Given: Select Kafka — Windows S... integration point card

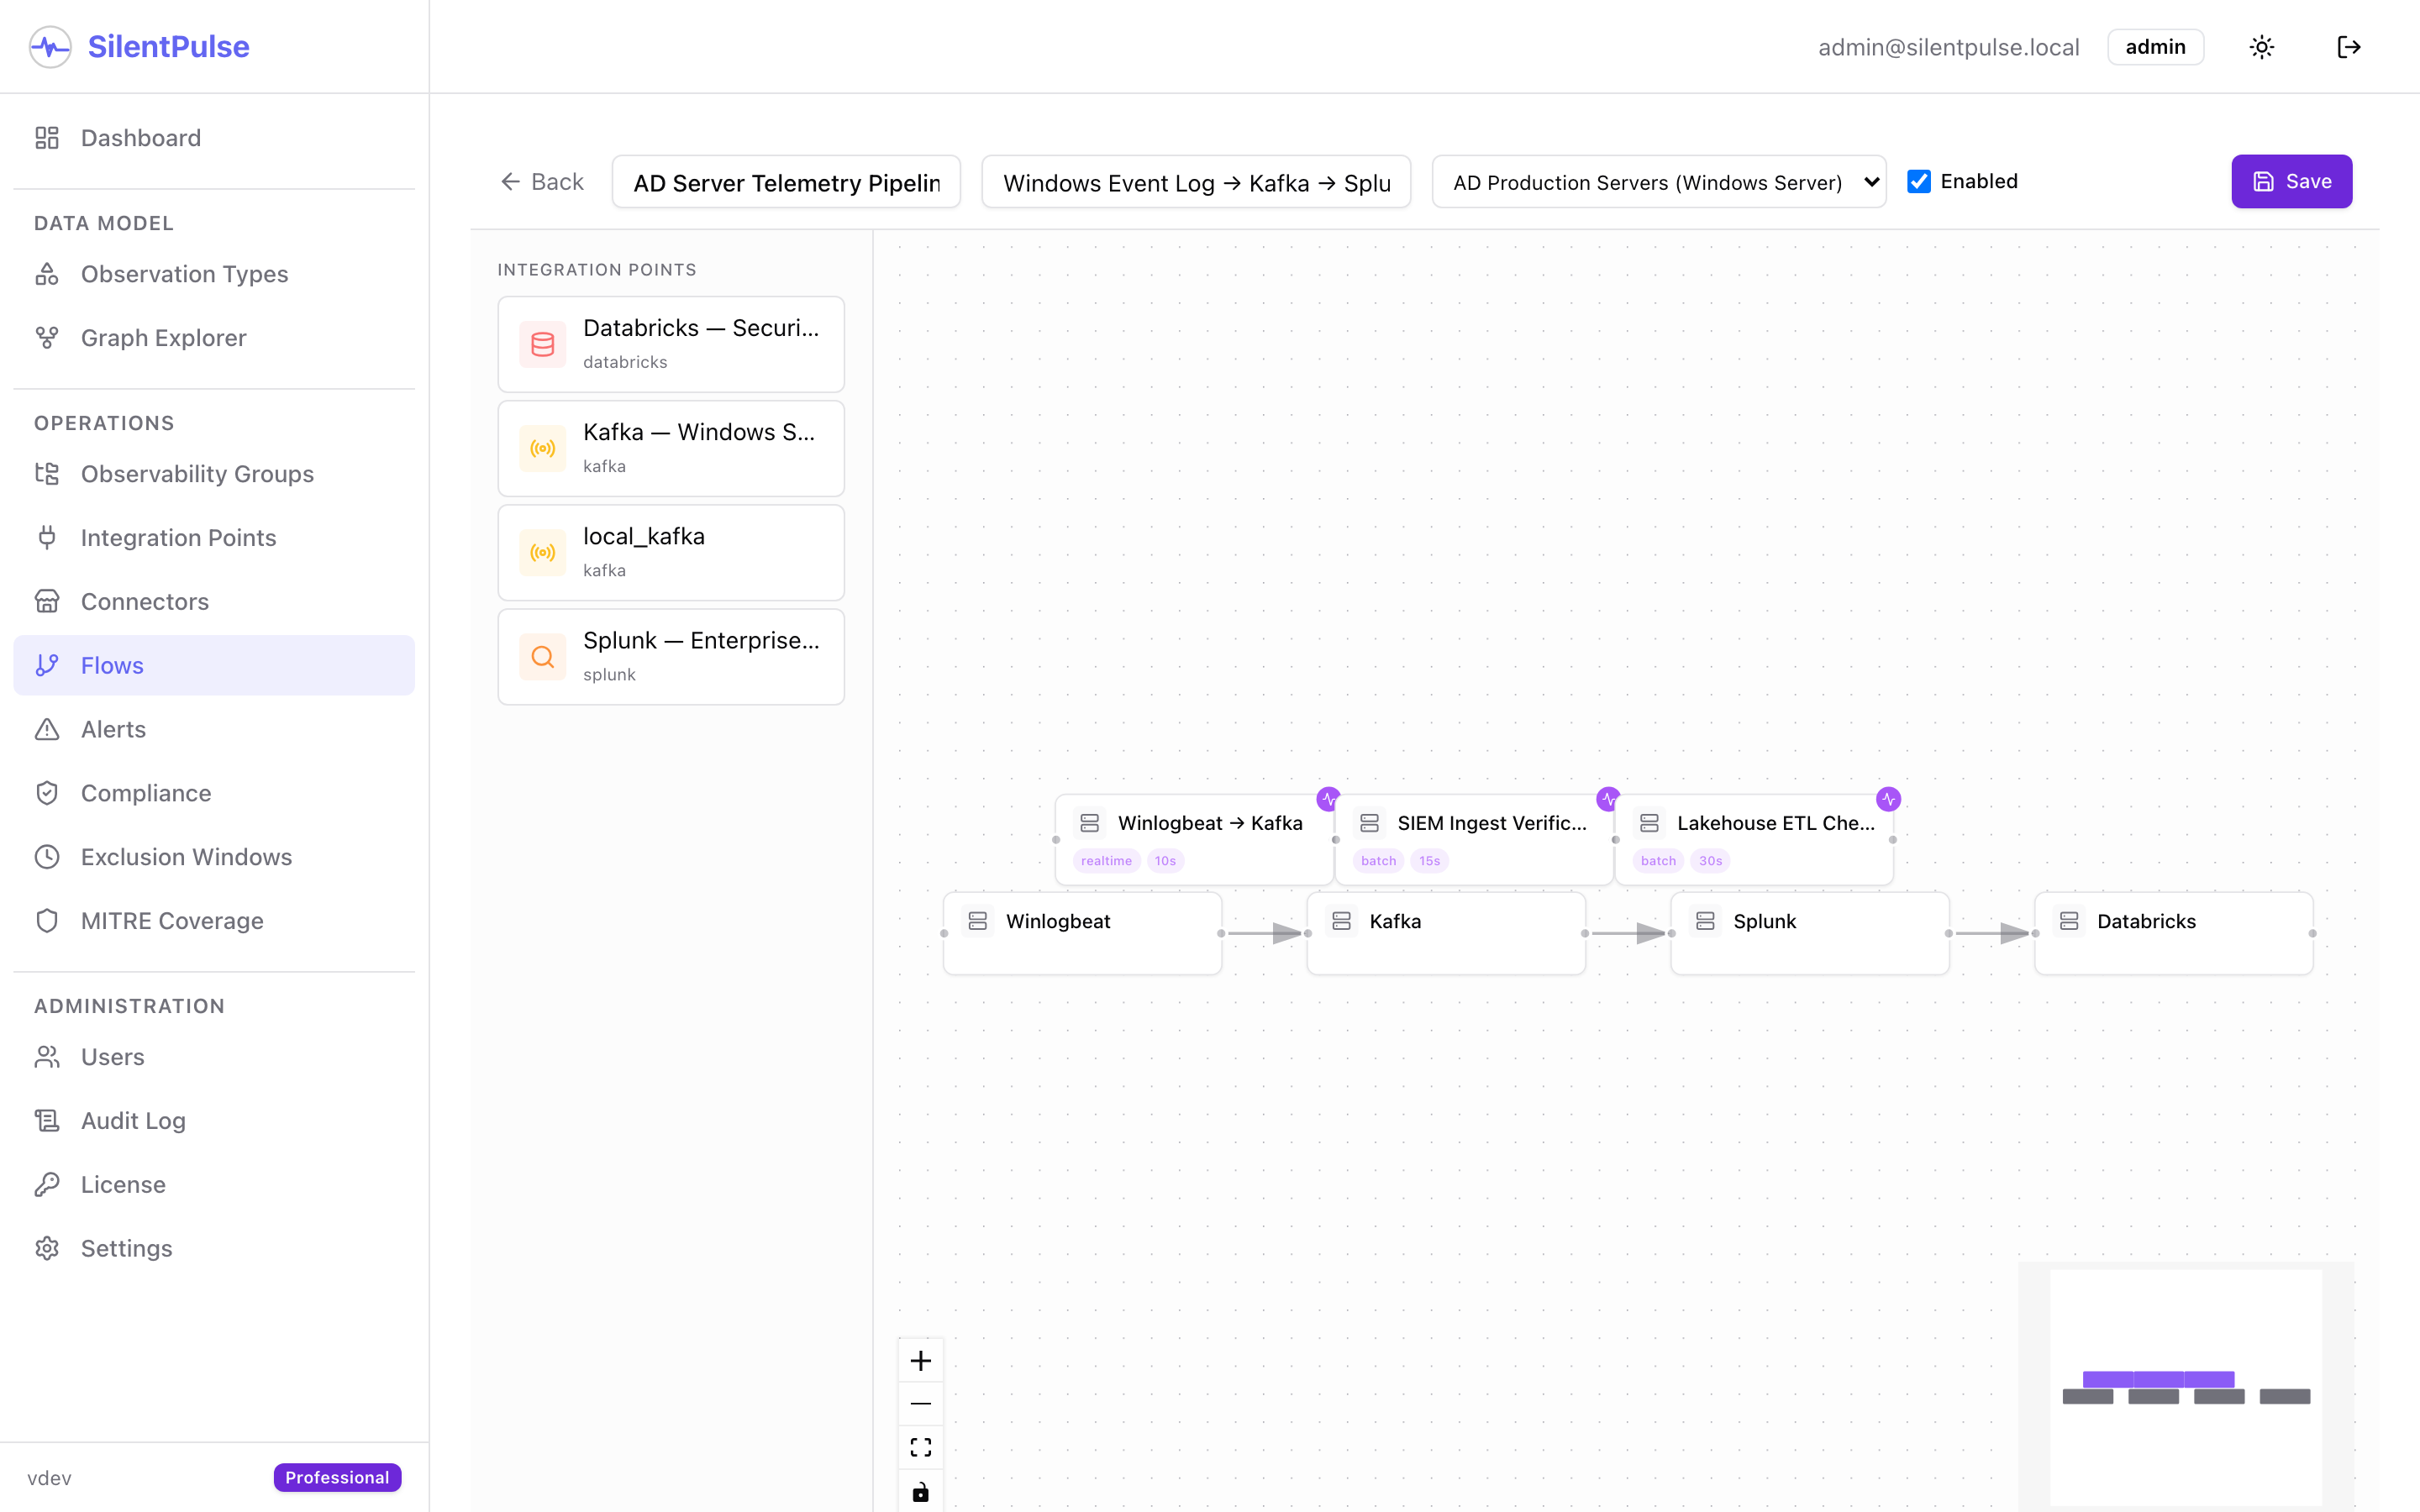Looking at the screenshot, I should (671, 448).
